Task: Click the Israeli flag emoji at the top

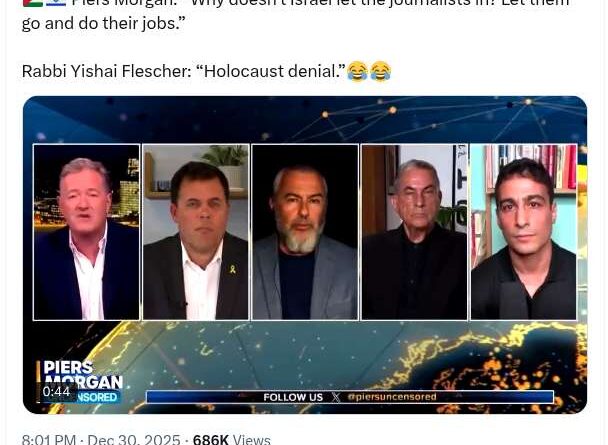Action: pos(56,3)
